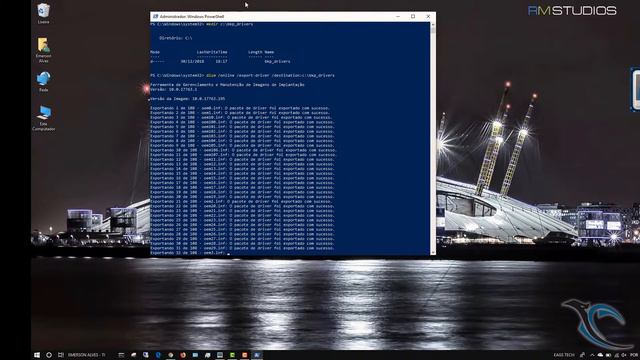This screenshot has height=360, width=640.
Task: Click the dism /online /export-driver command line
Action: point(242,76)
